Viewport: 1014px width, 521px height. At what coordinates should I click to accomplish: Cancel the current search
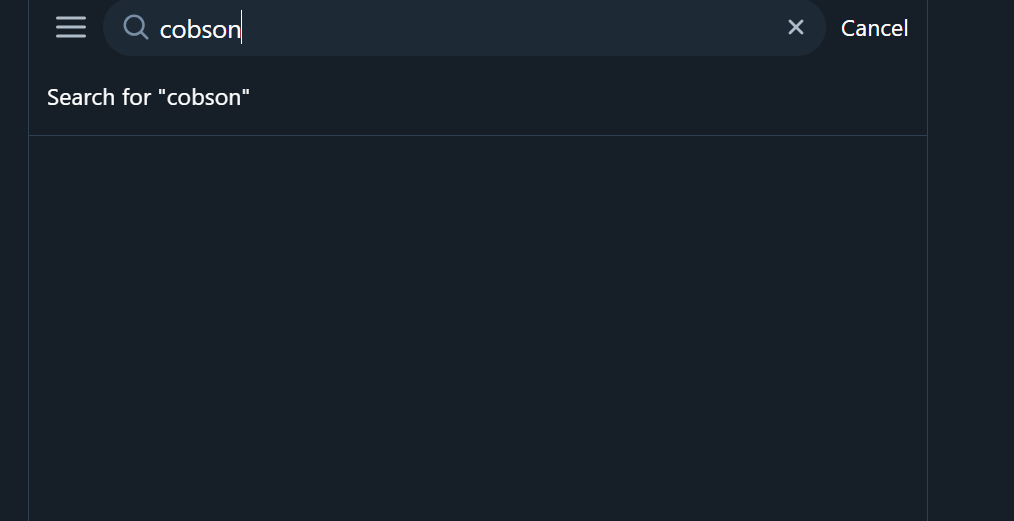click(874, 28)
